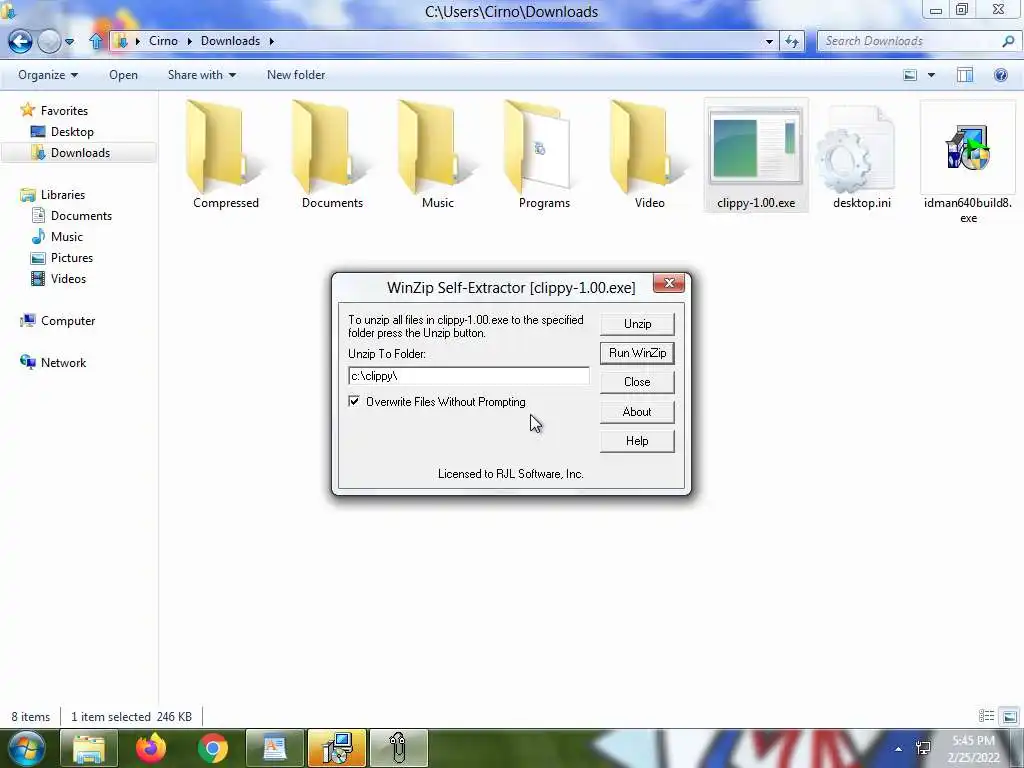Click the Up one level arrow
The image size is (1024, 768).
tap(96, 41)
